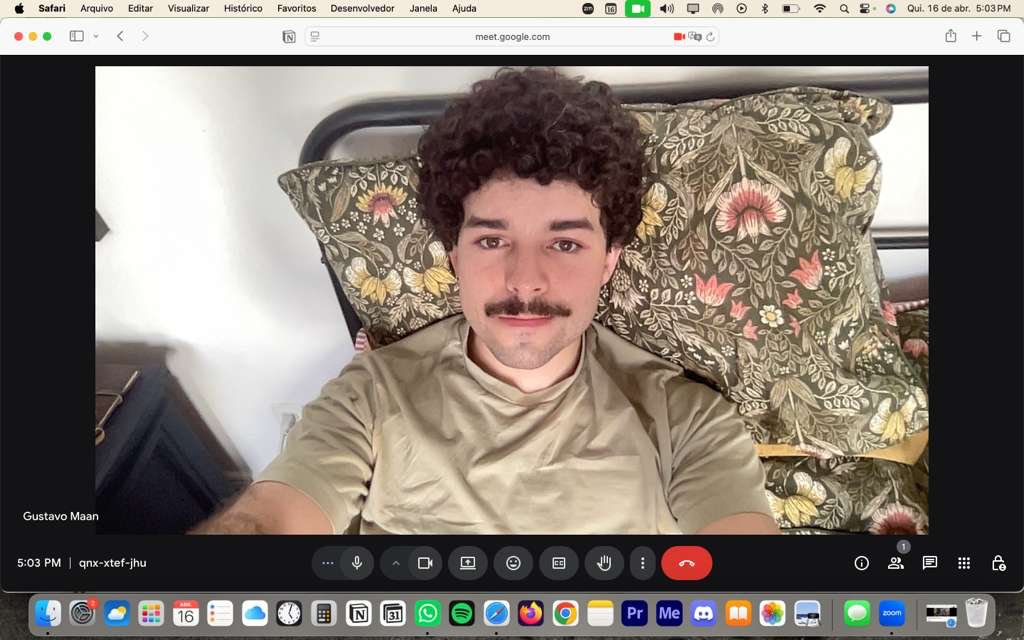Open audio settings ellipsis beside microphone
The image size is (1024, 640).
pos(328,563)
